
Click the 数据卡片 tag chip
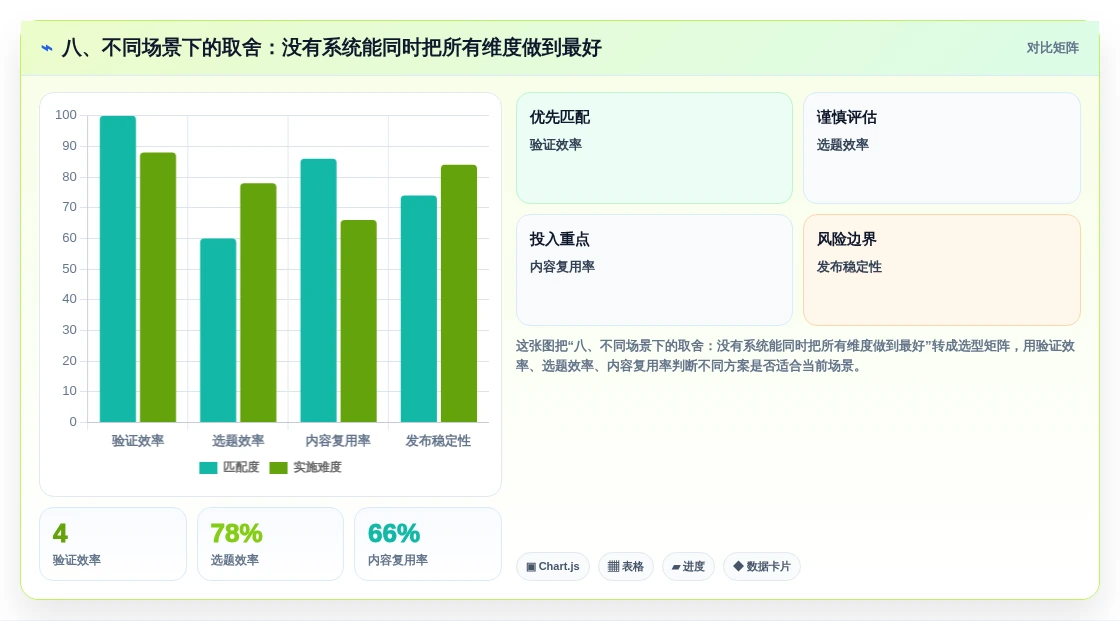761,567
